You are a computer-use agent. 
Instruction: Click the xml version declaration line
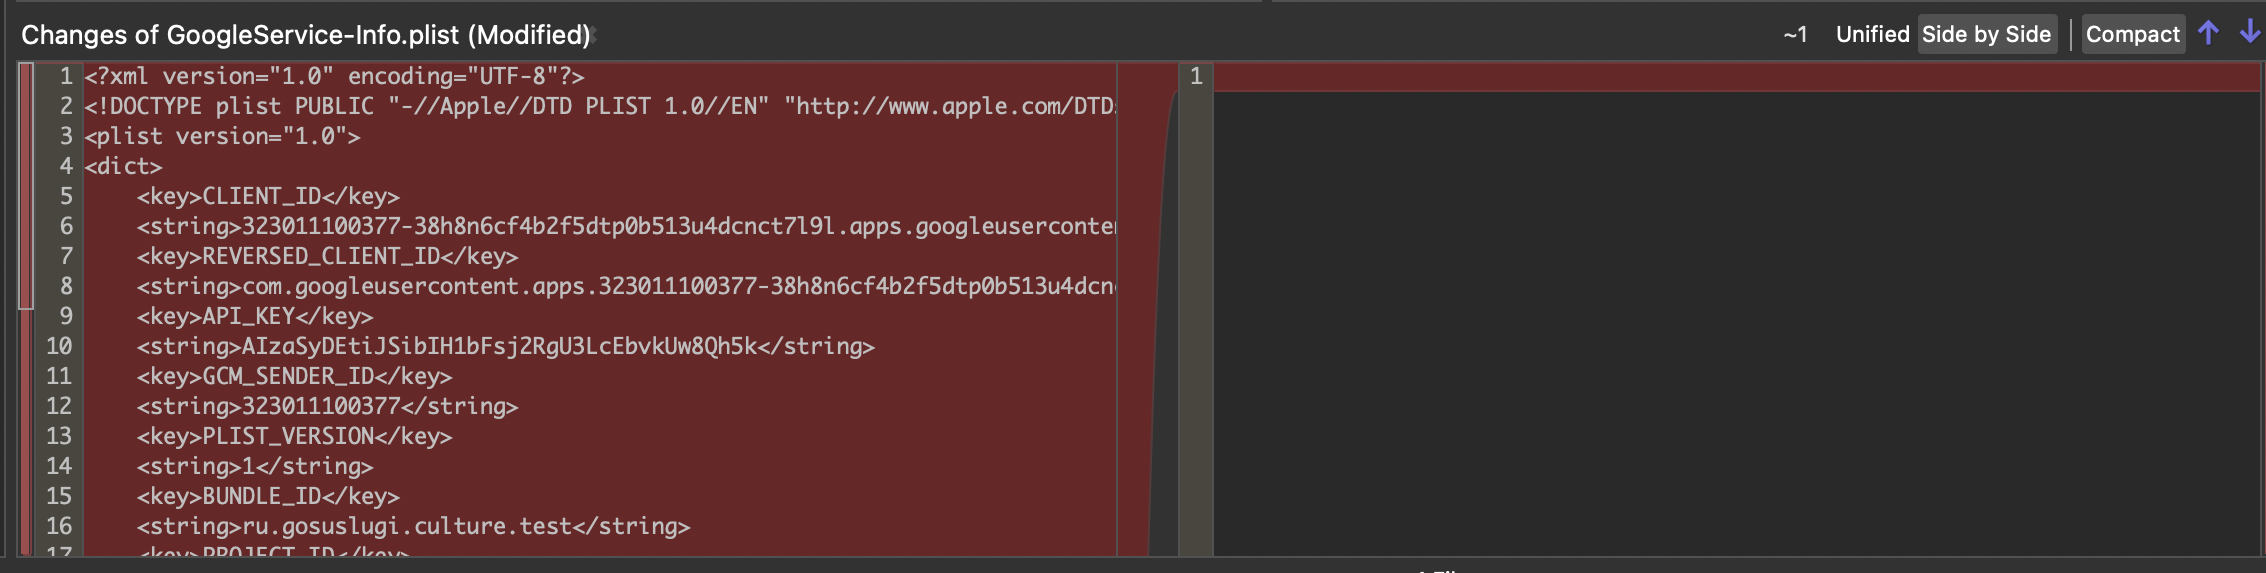point(334,76)
